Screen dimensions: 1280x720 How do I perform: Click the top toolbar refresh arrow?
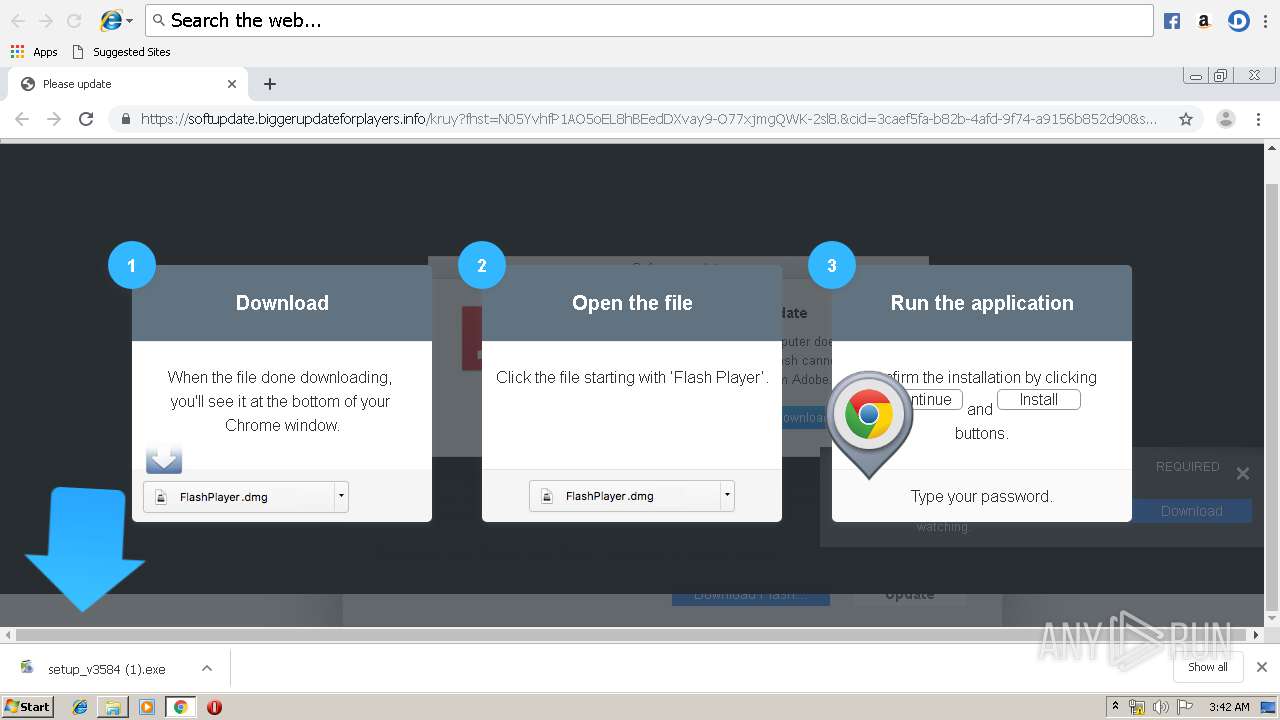(74, 20)
